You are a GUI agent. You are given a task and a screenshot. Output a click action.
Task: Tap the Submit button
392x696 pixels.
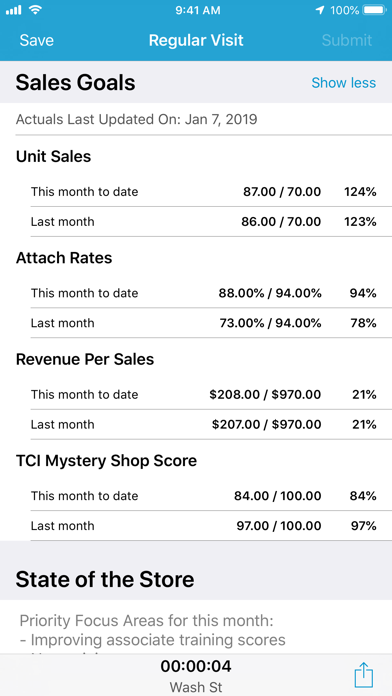347,40
